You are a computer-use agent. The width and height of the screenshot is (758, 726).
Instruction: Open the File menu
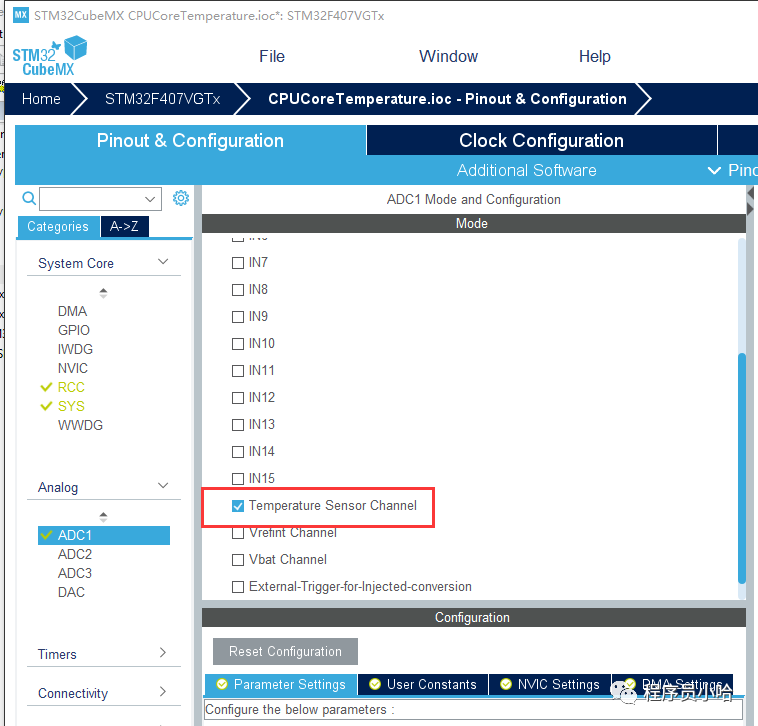272,56
